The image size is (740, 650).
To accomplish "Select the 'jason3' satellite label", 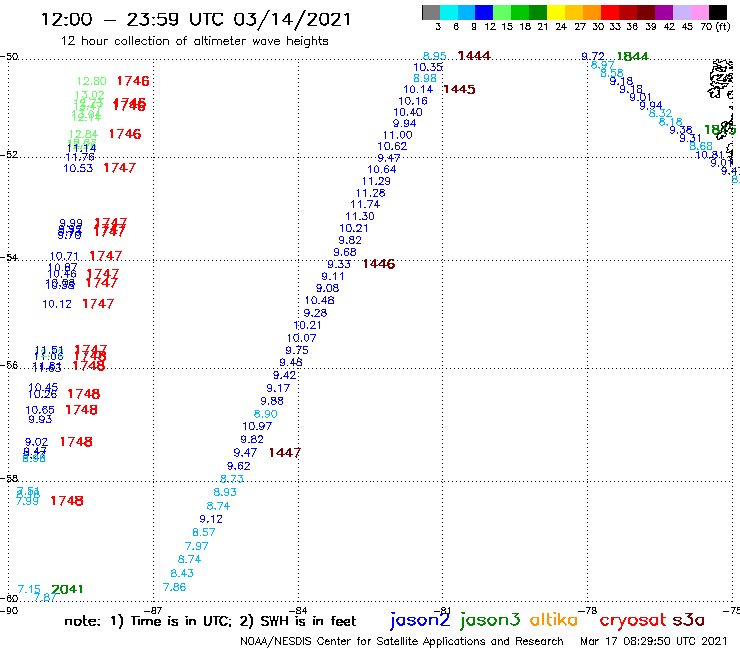I will [490, 620].
